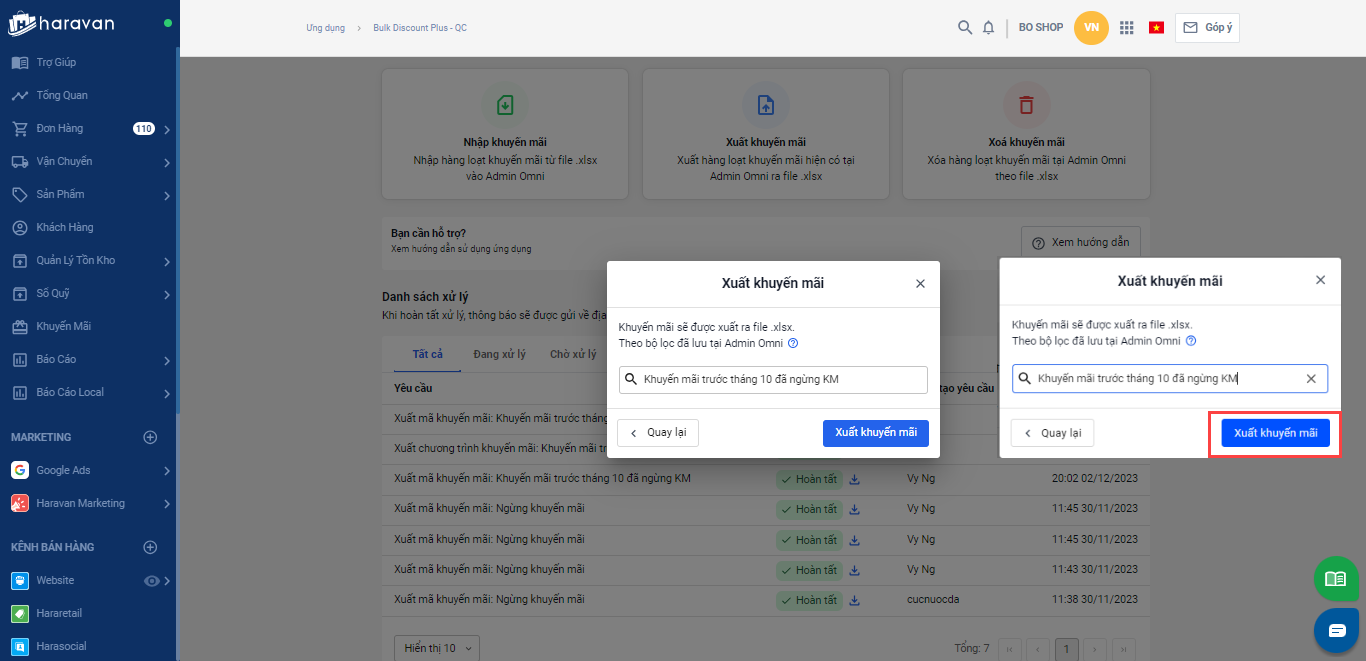The image size is (1366, 661).
Task: Toggle the Website eye visibility icon
Action: pyautogui.click(x=152, y=580)
